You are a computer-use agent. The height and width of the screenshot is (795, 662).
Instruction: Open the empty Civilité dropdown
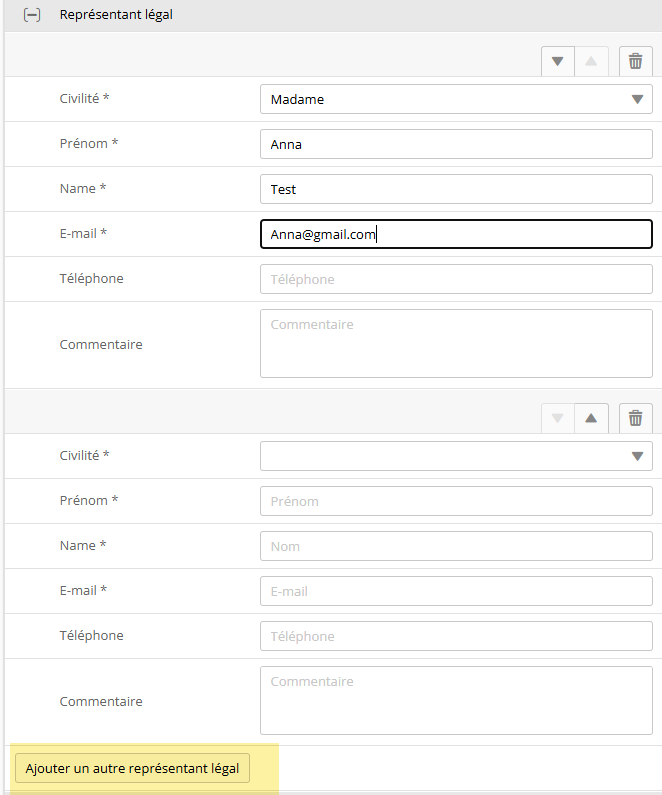point(456,456)
